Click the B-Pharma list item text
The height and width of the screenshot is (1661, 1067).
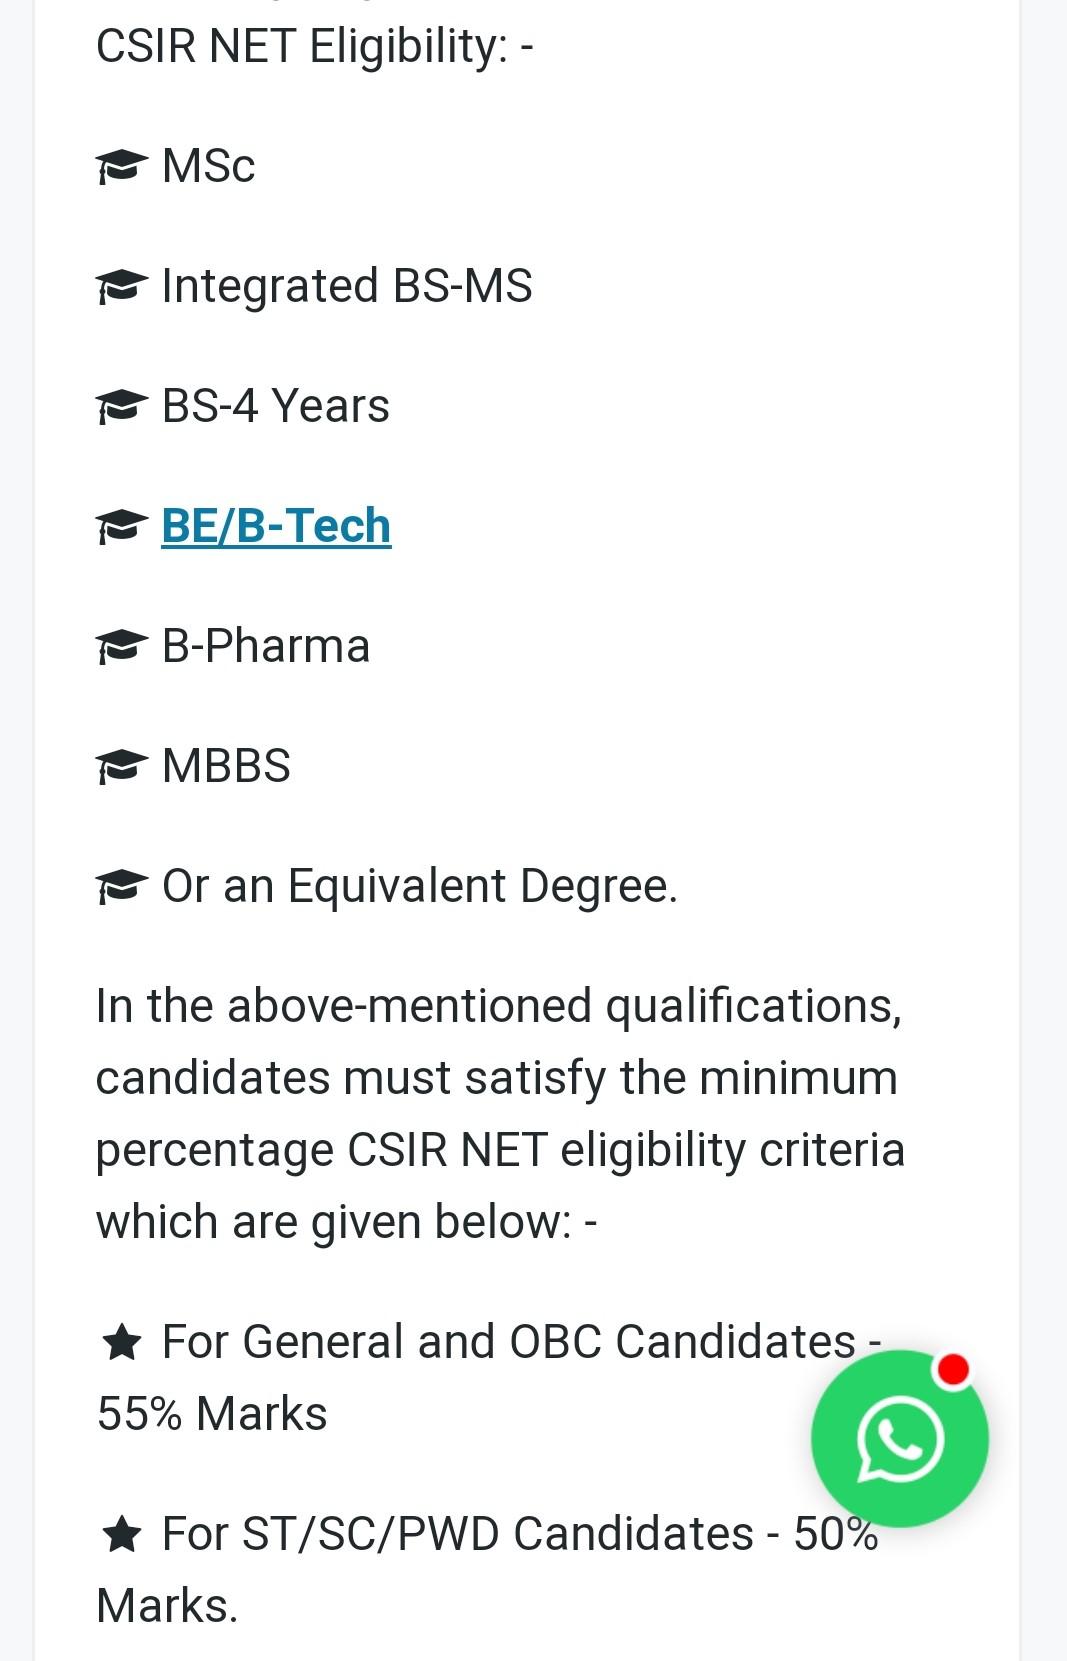[x=266, y=646]
